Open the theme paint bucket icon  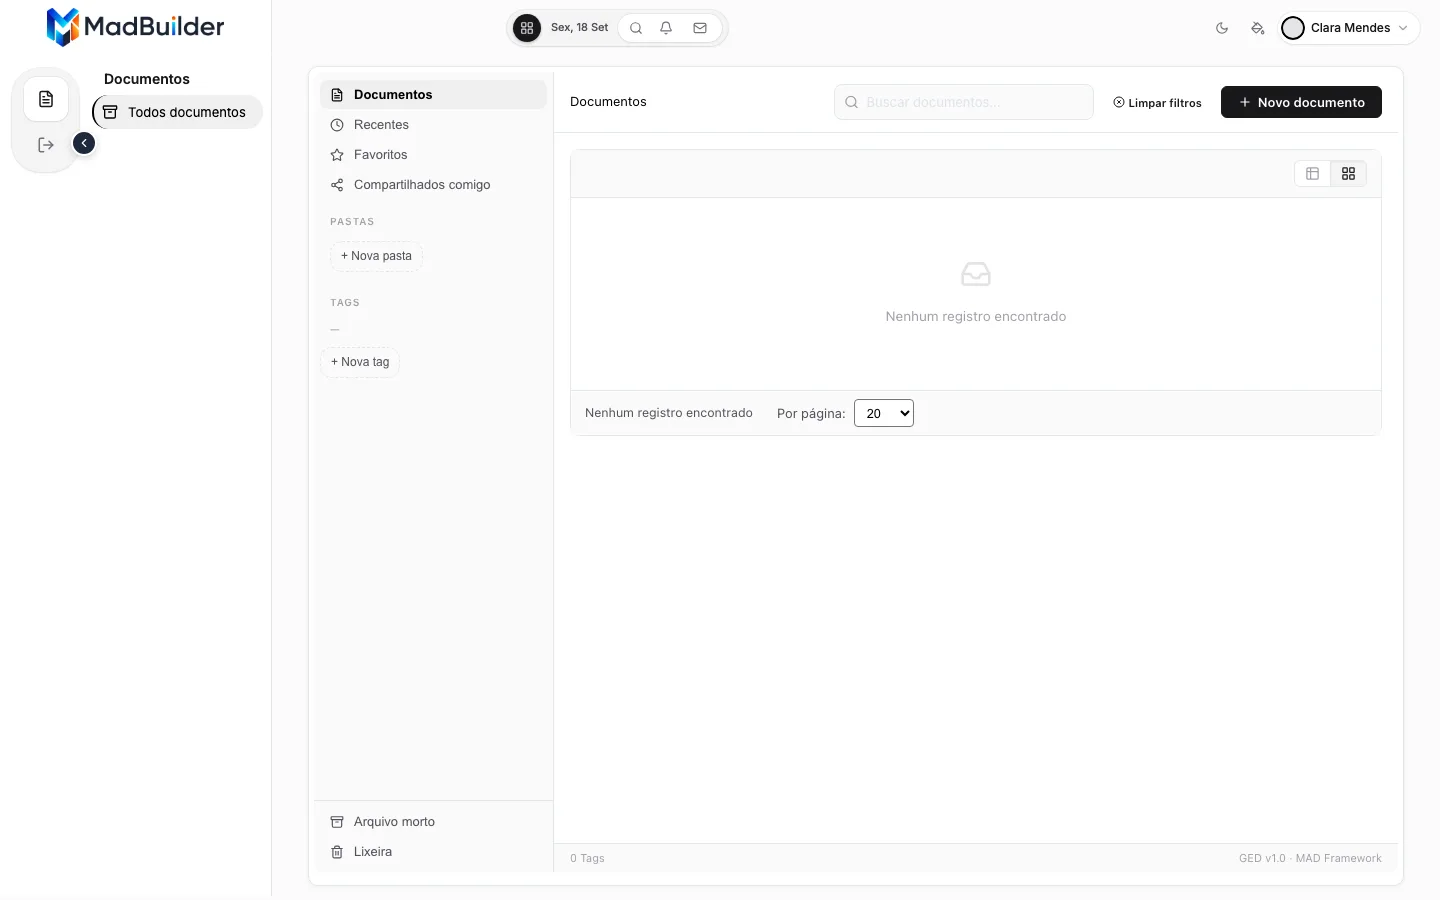coord(1258,28)
